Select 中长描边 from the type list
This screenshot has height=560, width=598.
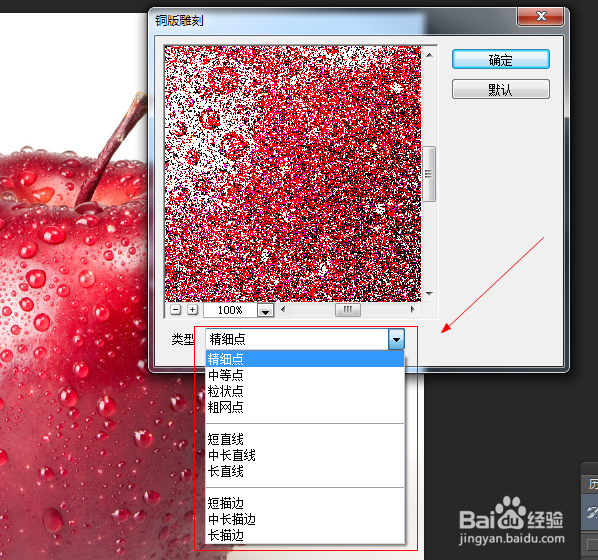(x=305, y=519)
